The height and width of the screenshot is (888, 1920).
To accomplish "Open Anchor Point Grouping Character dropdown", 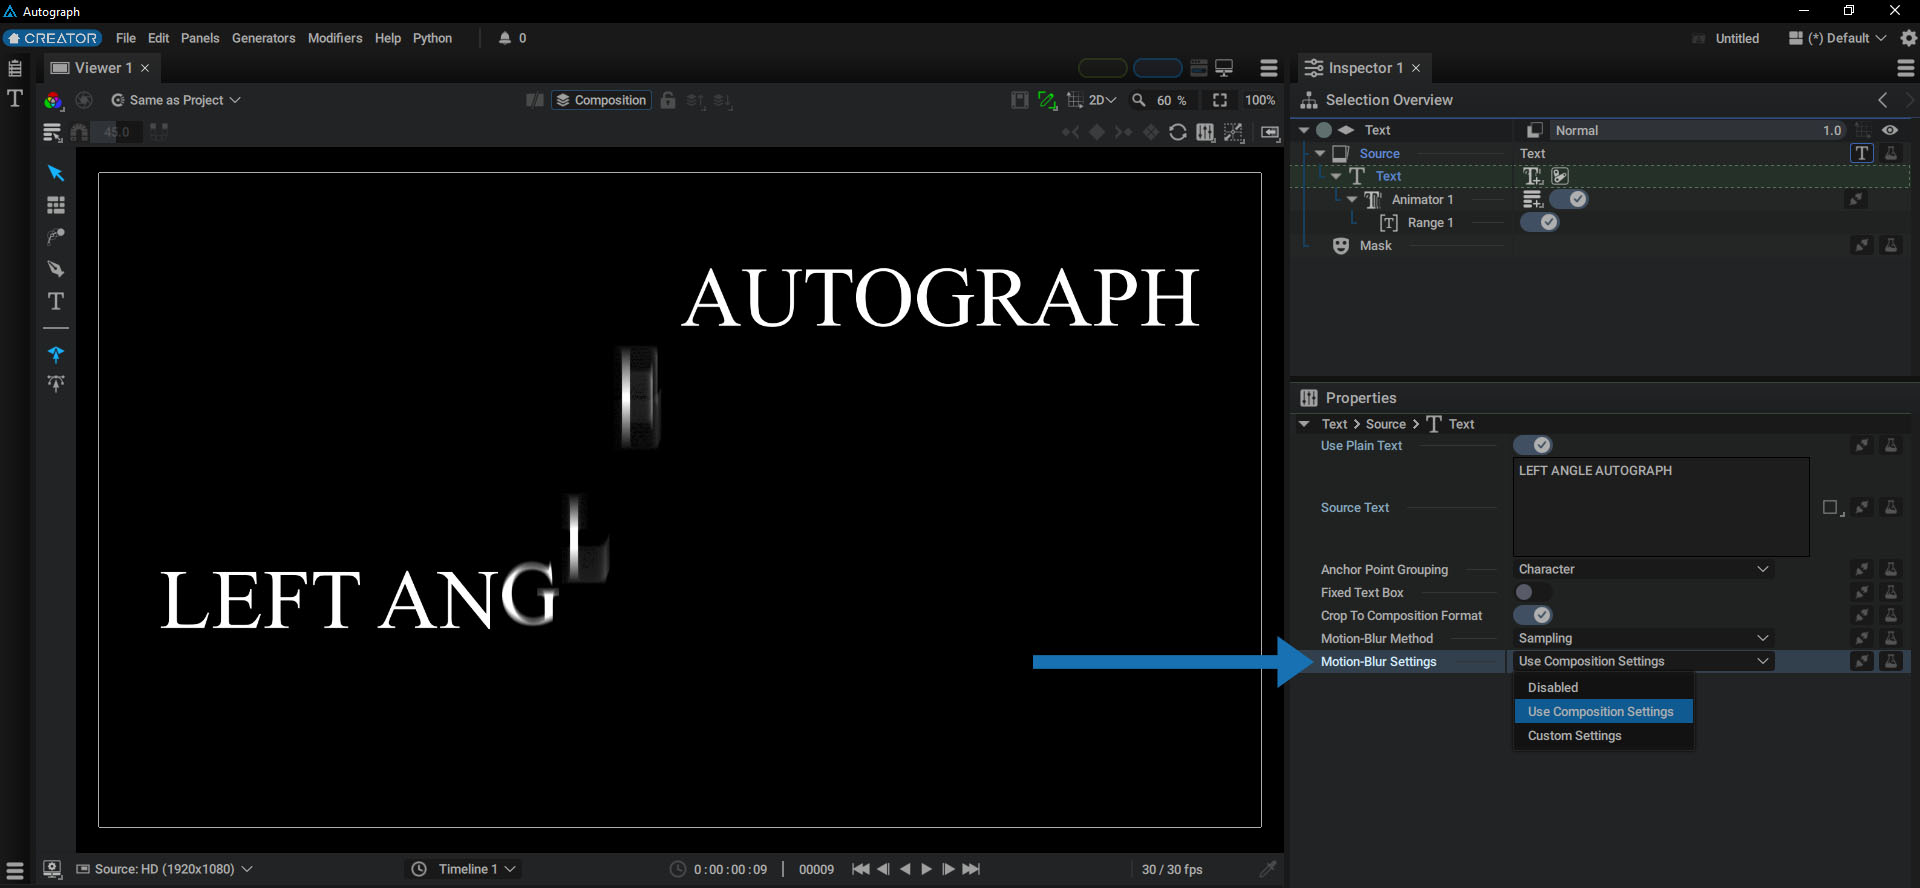I will (1644, 569).
